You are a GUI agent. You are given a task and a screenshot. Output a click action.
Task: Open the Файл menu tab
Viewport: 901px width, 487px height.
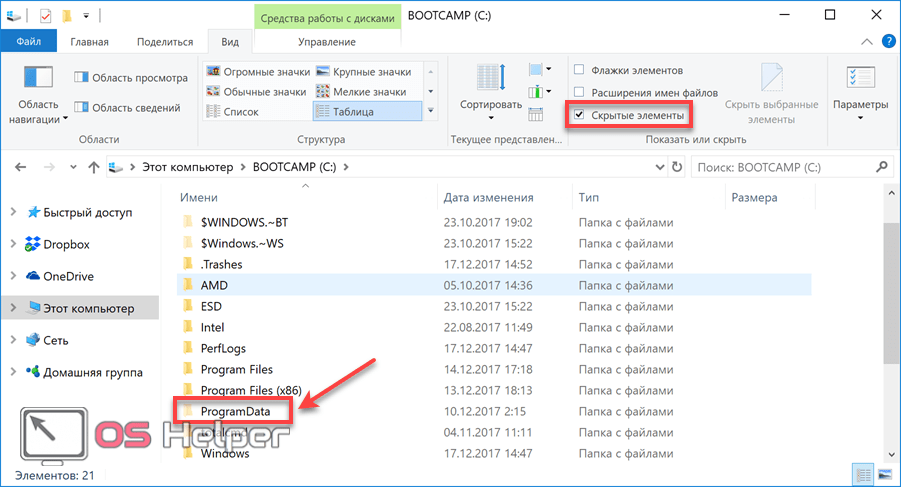(x=28, y=42)
